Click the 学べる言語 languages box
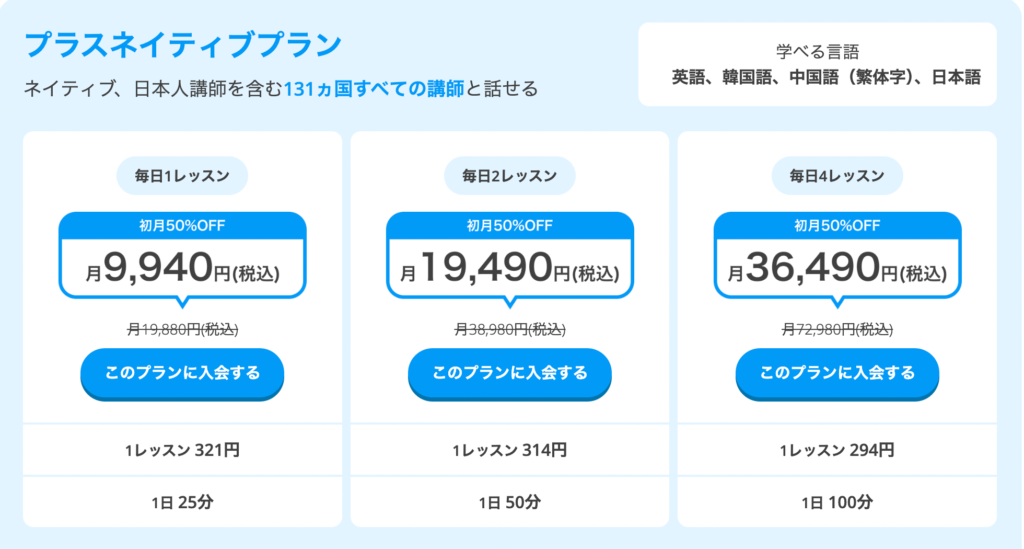Viewport: 1024px width, 549px height. (818, 64)
